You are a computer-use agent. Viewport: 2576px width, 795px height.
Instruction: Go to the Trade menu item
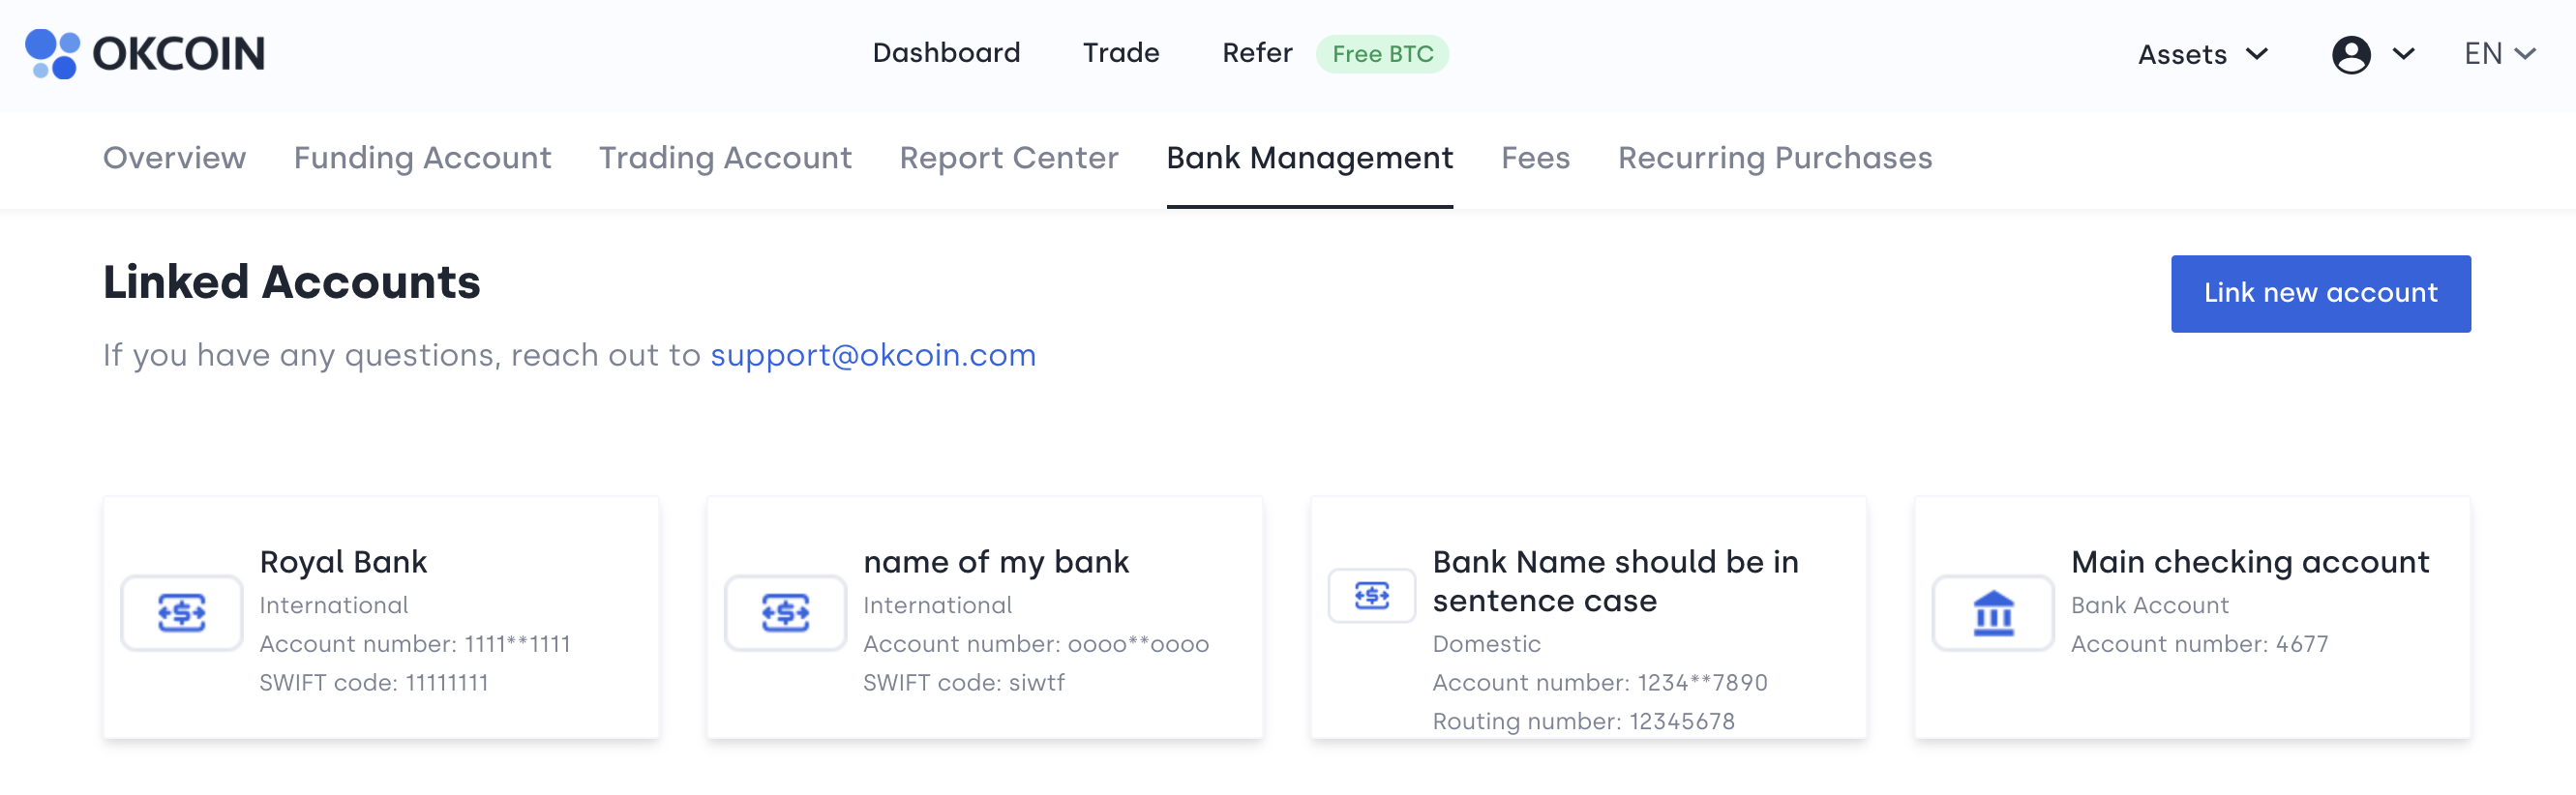click(1121, 53)
